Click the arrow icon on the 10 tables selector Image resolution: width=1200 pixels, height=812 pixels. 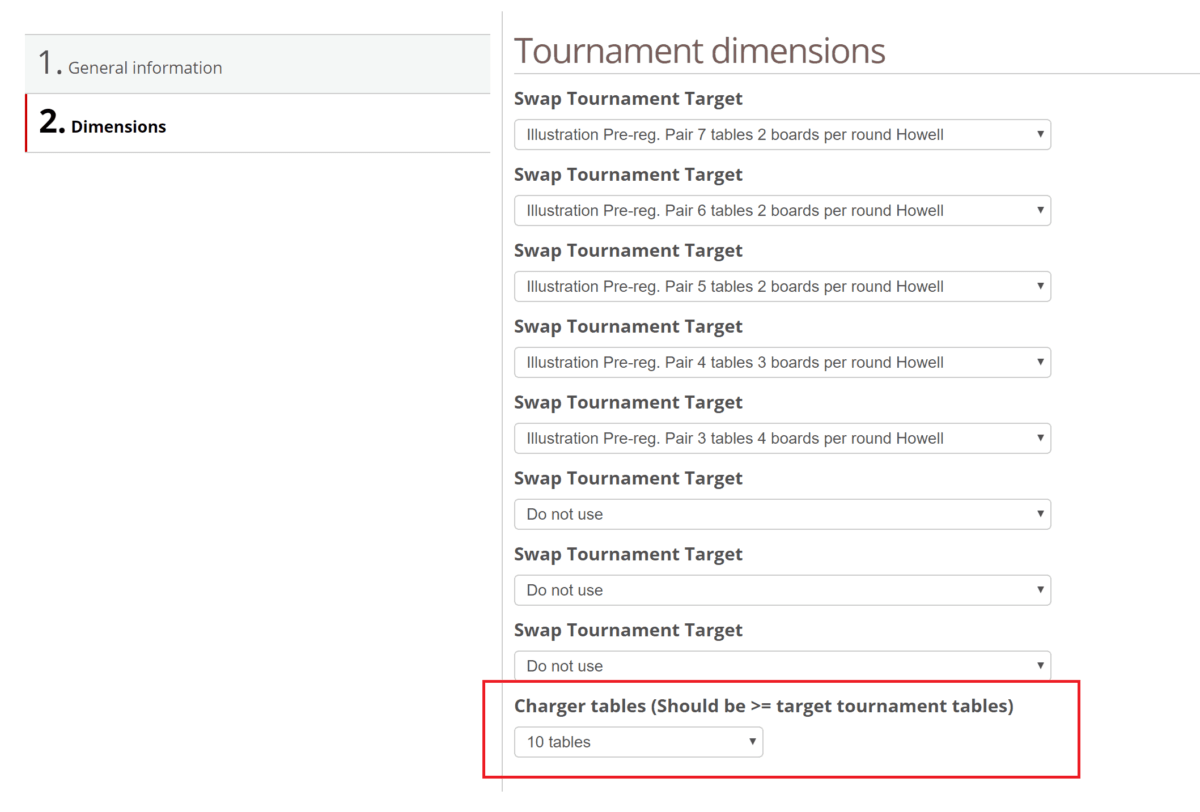(x=752, y=742)
